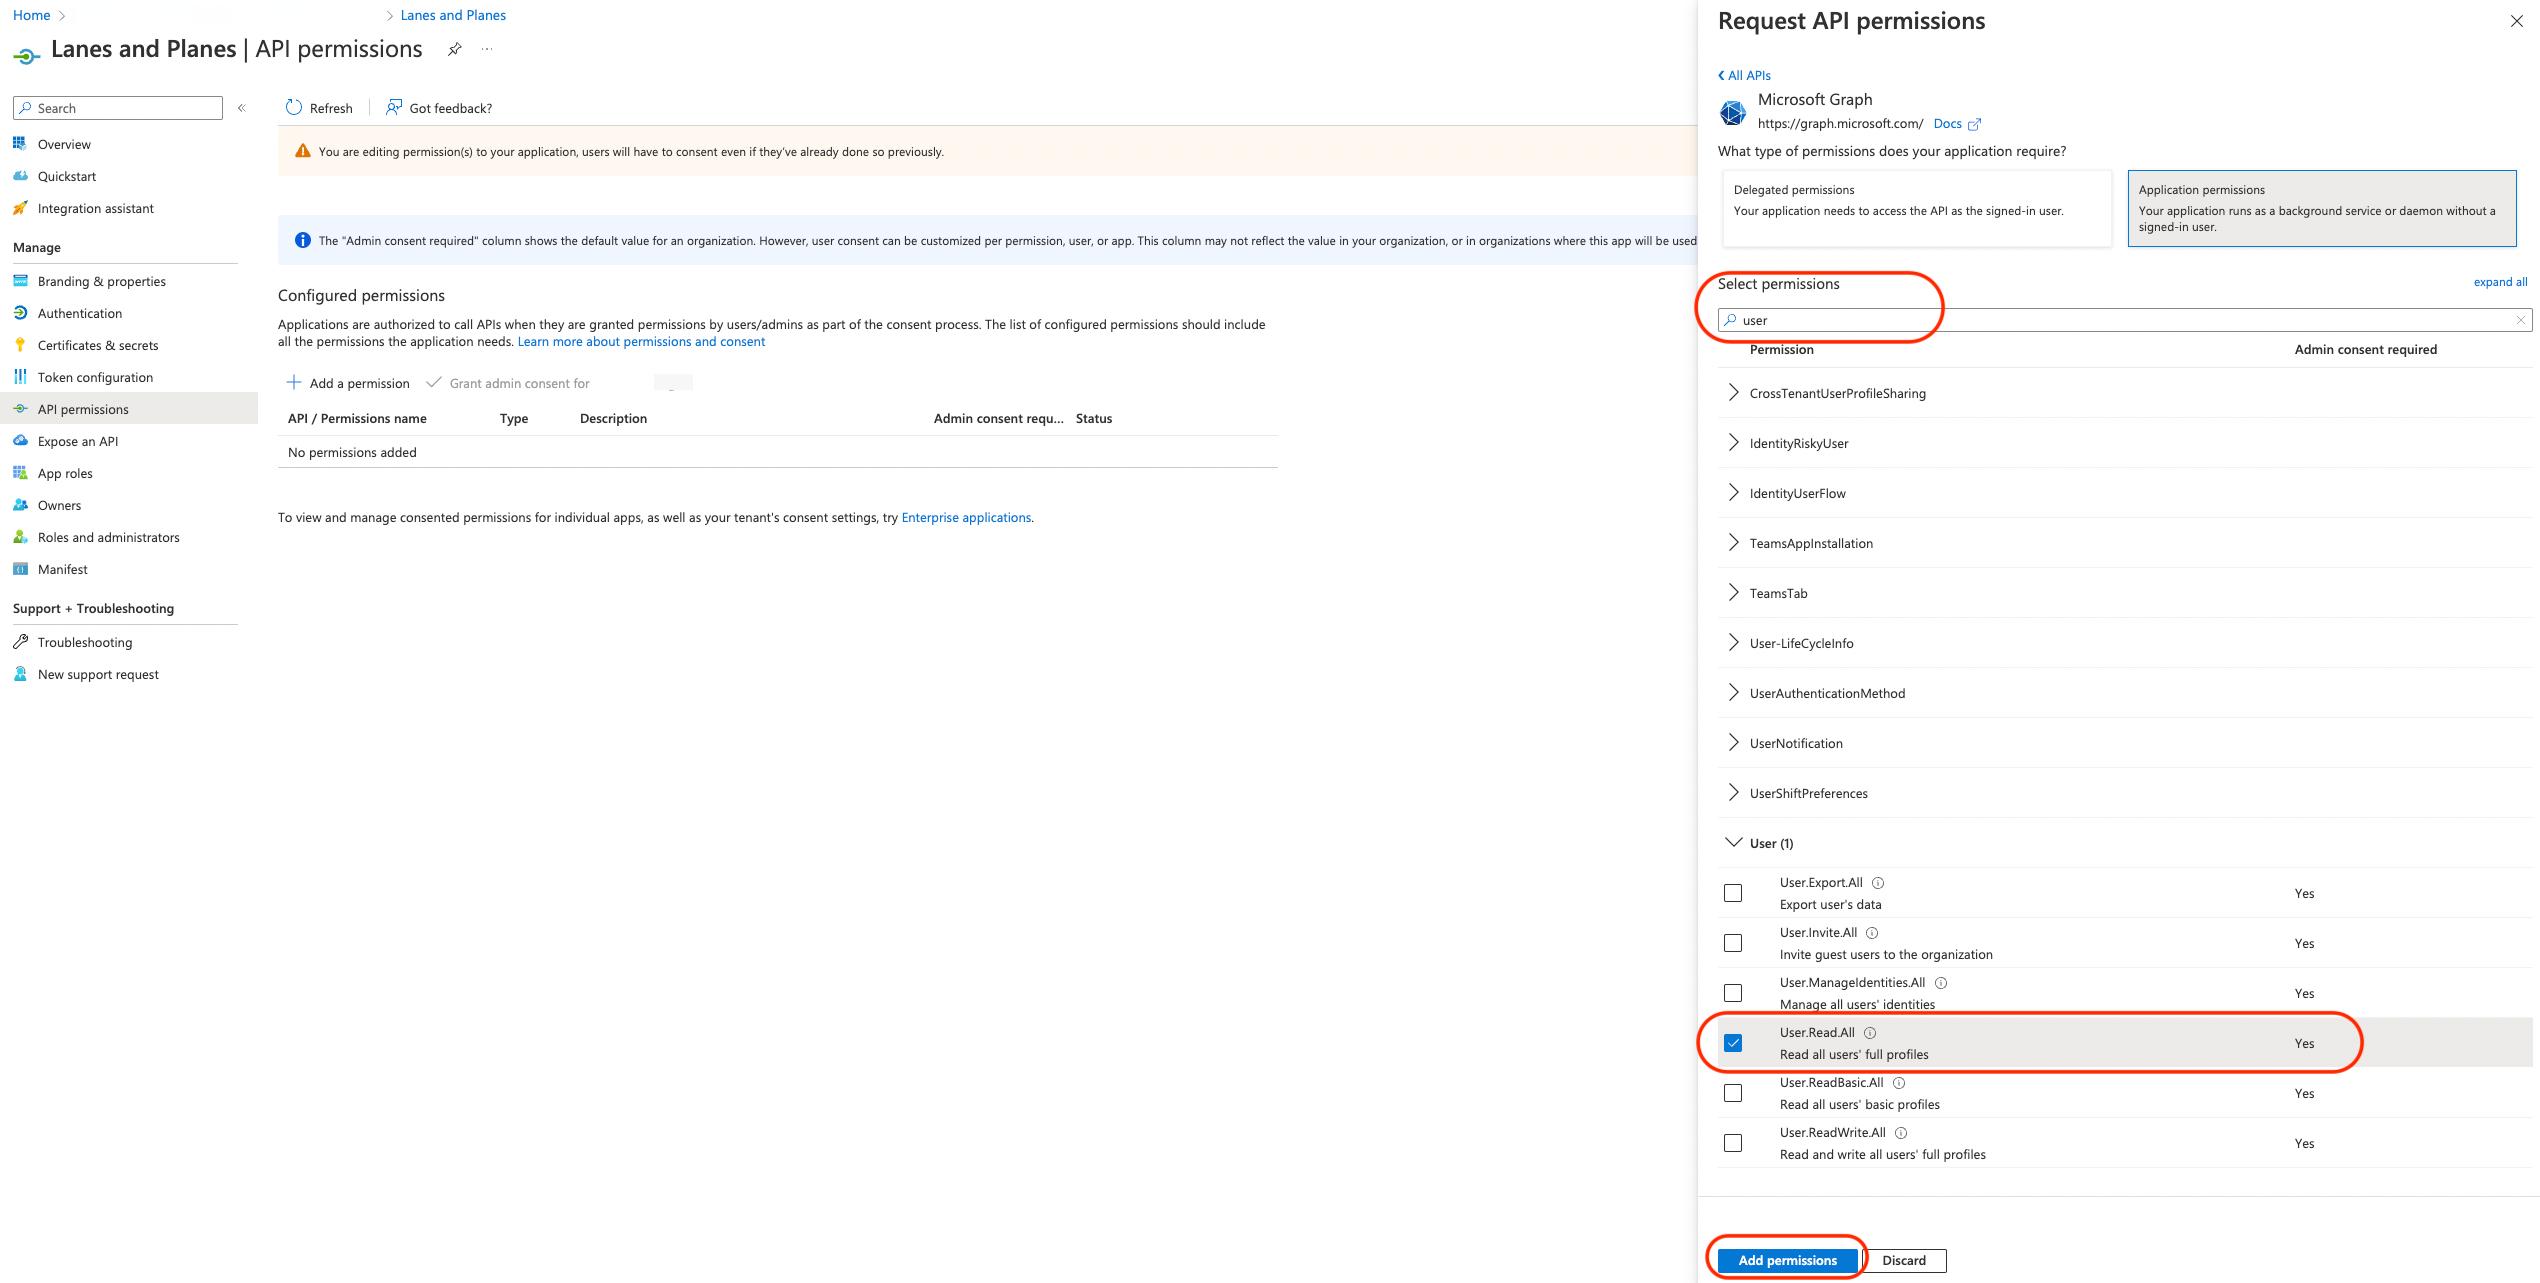Viewport: 2540px width, 1283px height.
Task: Click the Branding & properties icon
Action: (x=20, y=281)
